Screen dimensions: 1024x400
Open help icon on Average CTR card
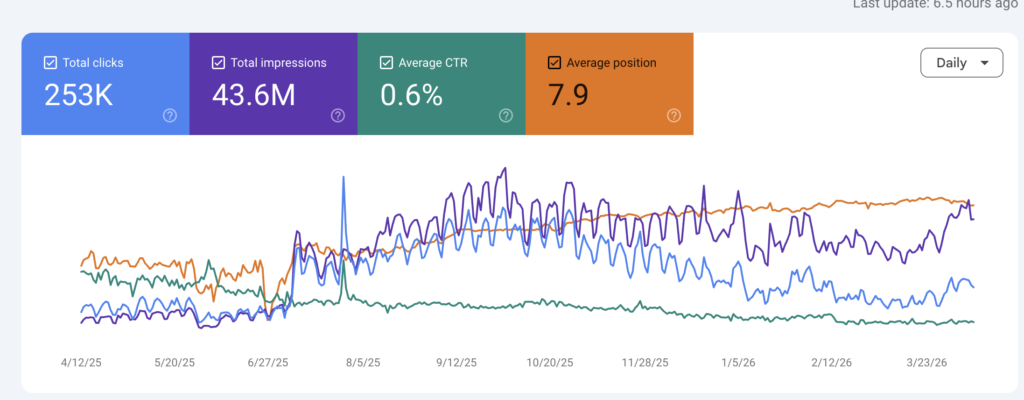[x=506, y=116]
